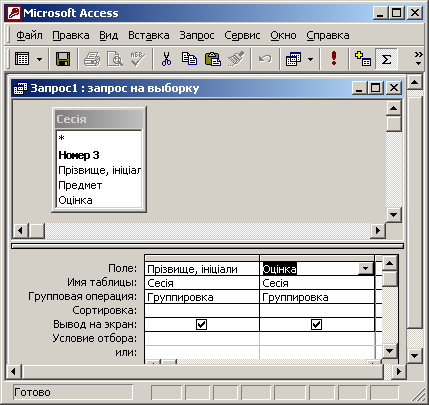Click the pane splitter bar between table and grid

[x=207, y=246]
